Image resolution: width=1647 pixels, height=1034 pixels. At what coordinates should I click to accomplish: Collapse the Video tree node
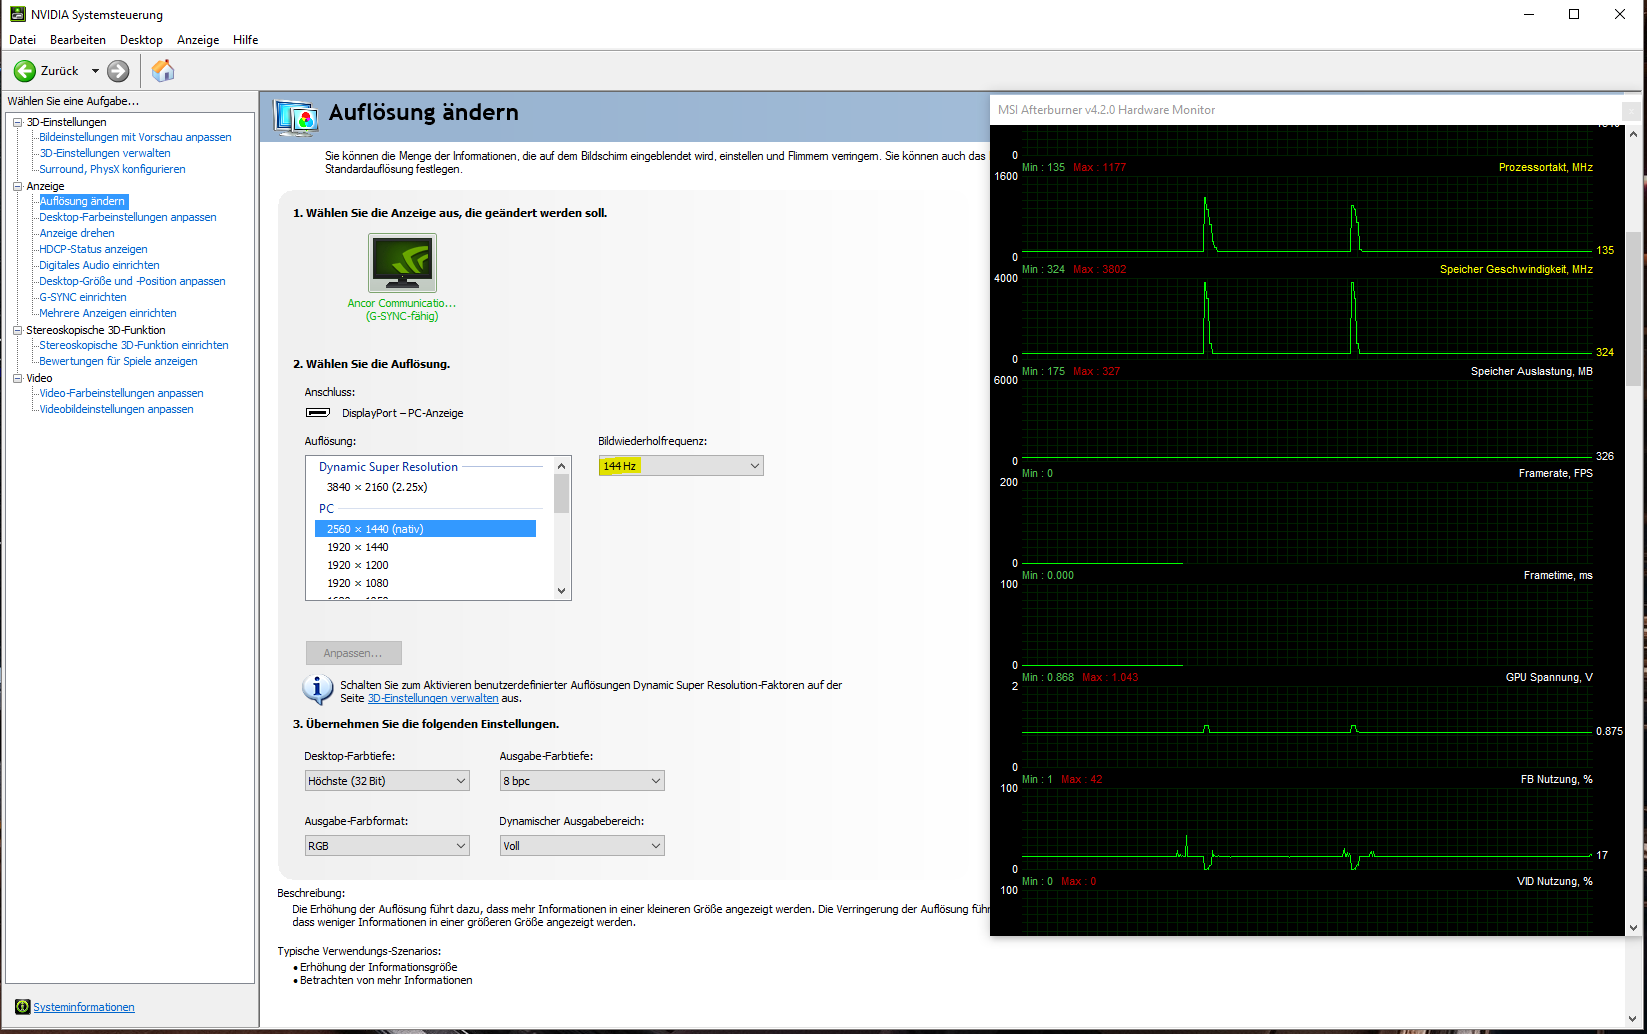pyautogui.click(x=17, y=378)
